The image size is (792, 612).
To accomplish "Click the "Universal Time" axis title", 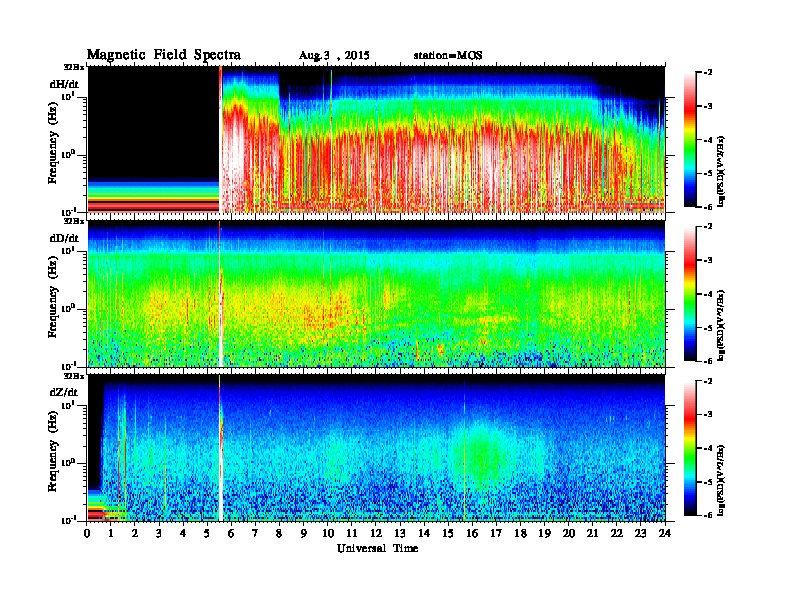I will [x=377, y=548].
